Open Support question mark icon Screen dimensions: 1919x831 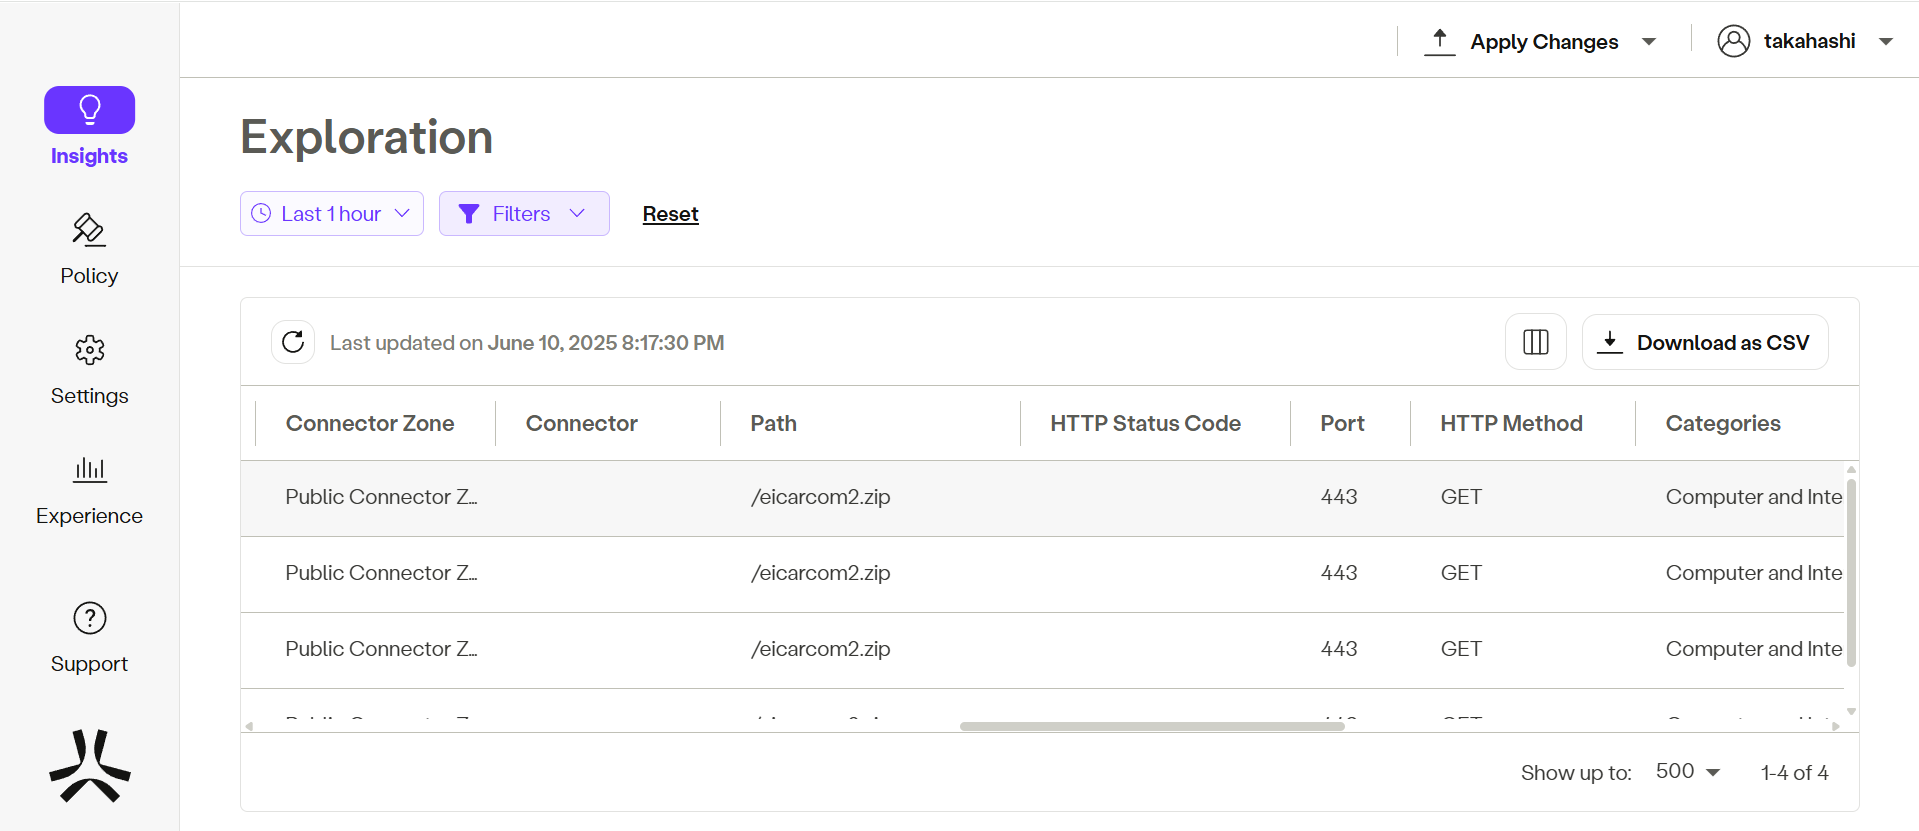pyautogui.click(x=89, y=619)
